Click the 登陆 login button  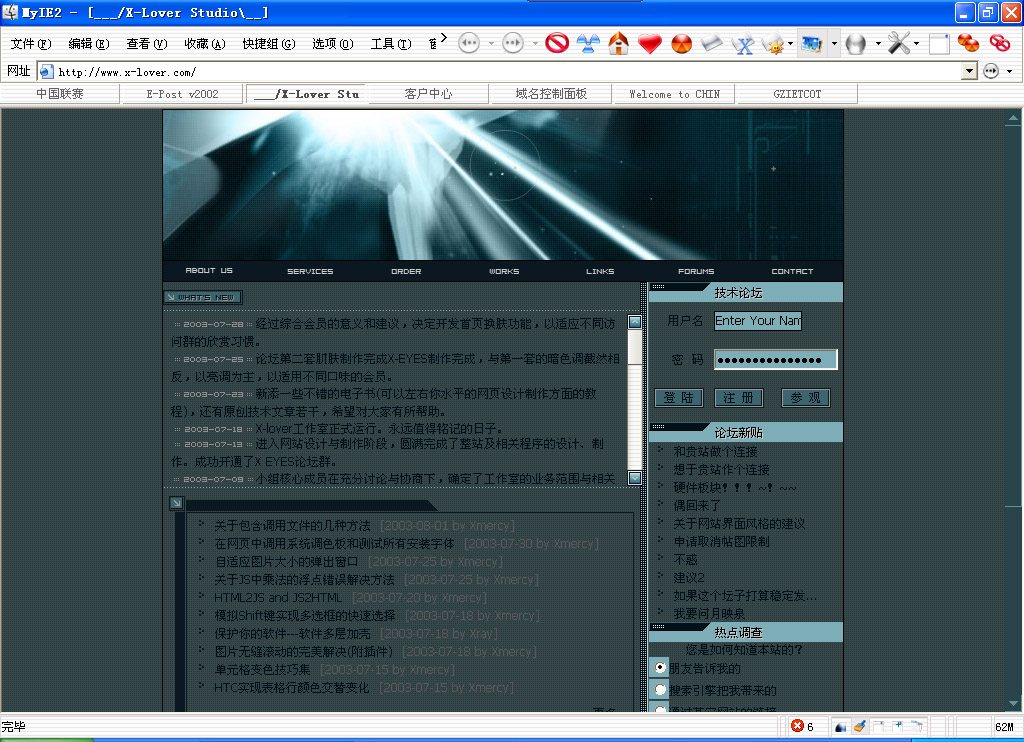tap(679, 398)
